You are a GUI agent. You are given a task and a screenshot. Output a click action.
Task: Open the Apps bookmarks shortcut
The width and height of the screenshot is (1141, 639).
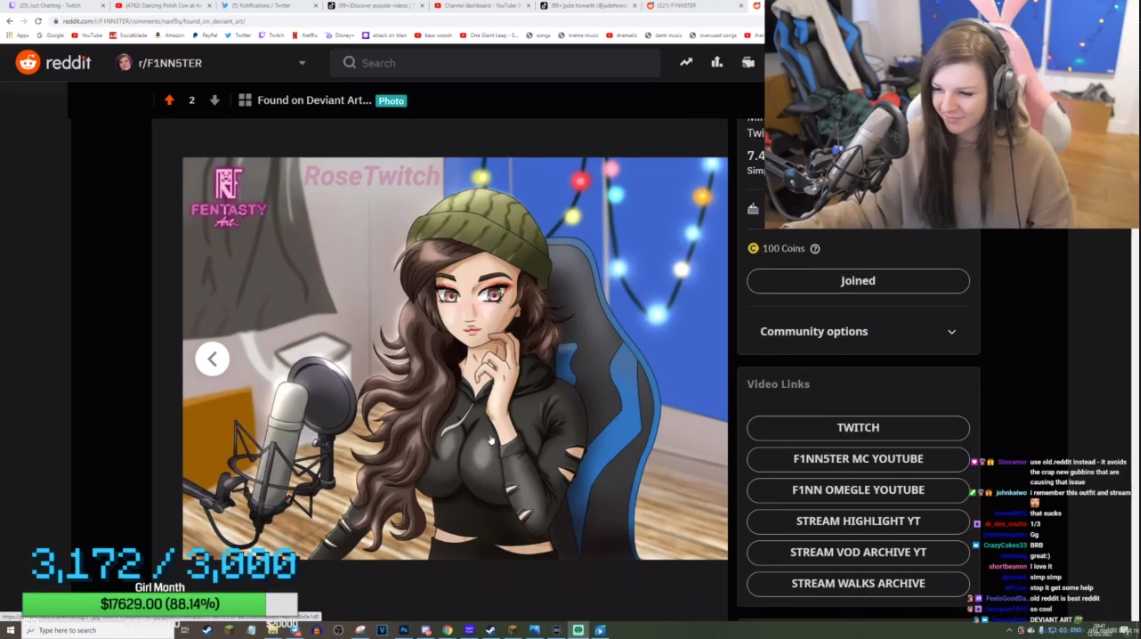(18, 35)
